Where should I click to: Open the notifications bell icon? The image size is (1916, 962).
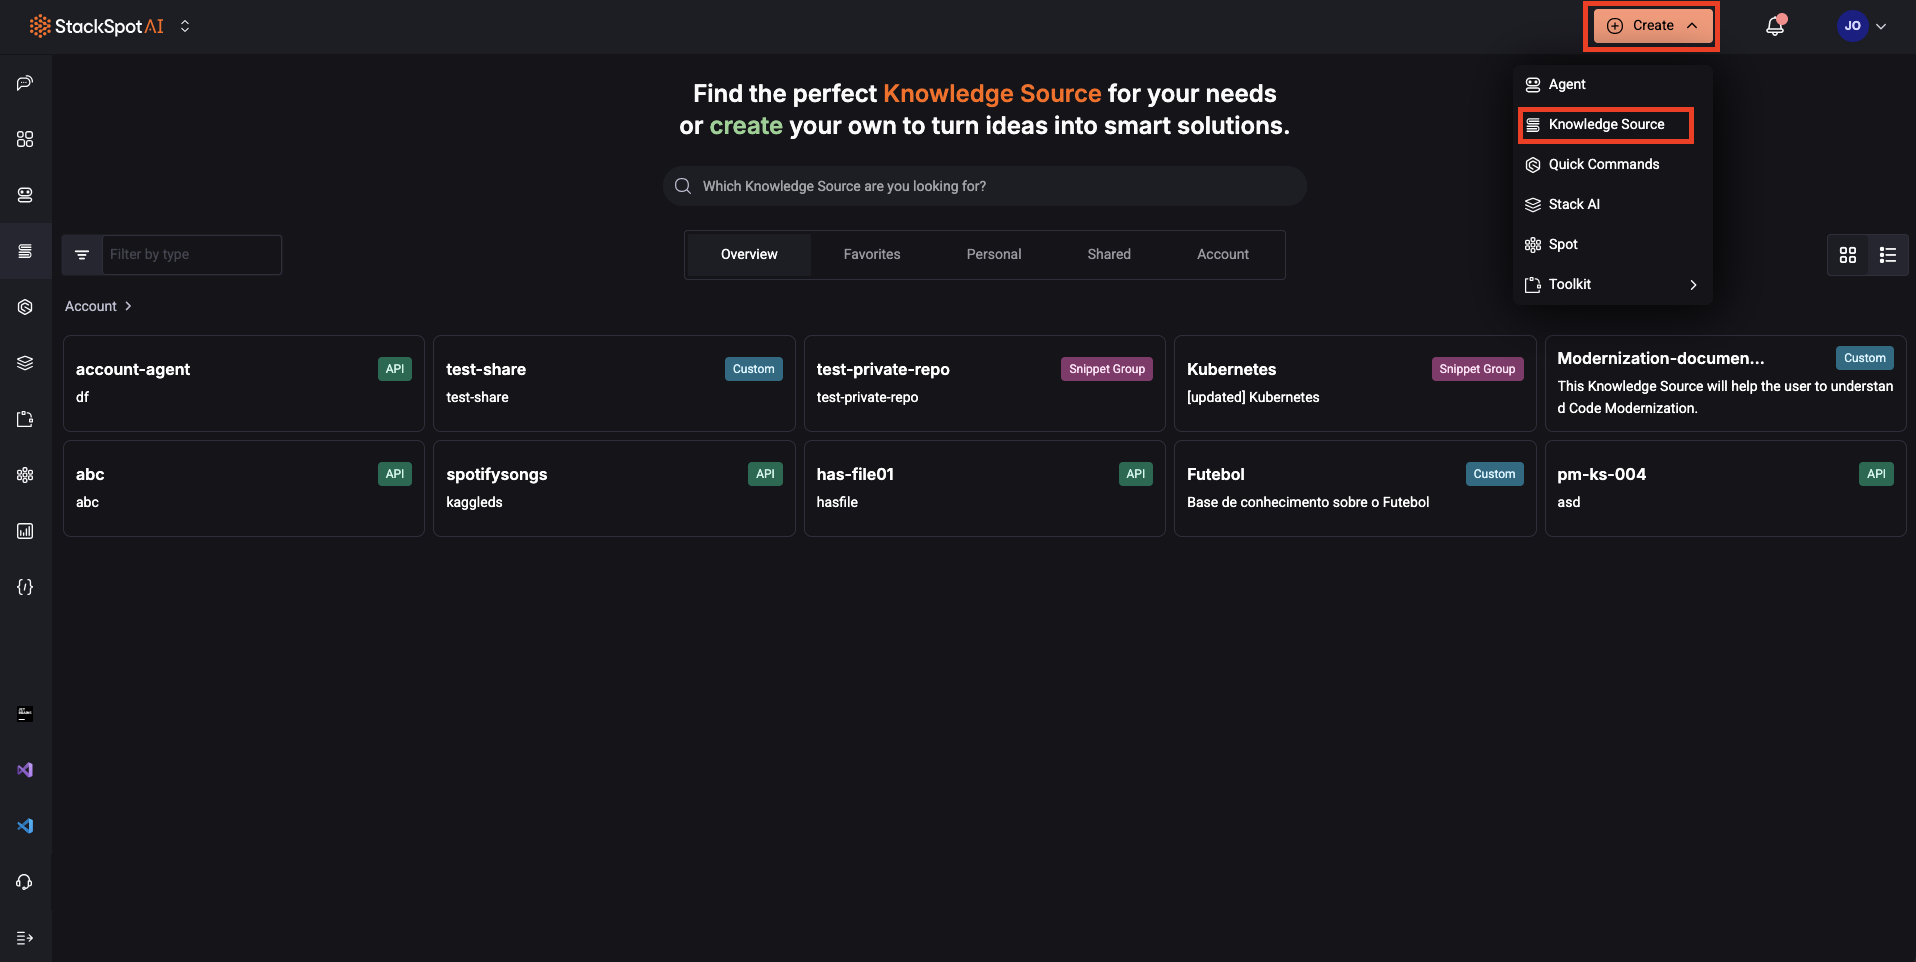(1775, 25)
